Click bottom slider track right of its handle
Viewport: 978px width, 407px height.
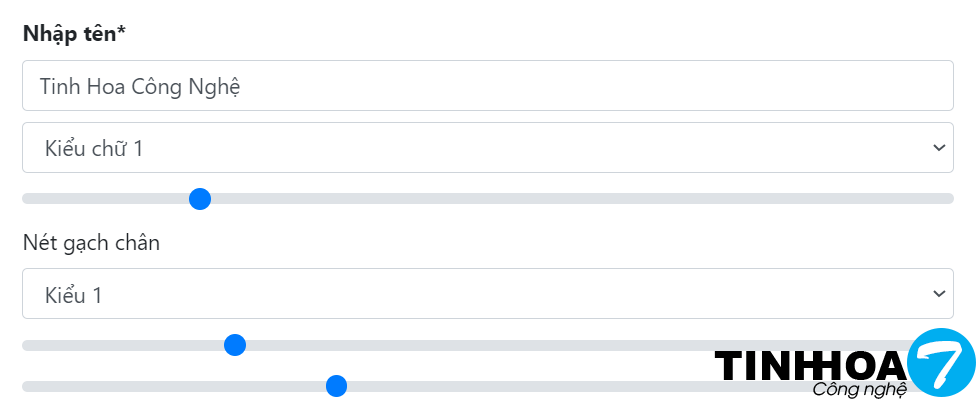[x=520, y=386]
